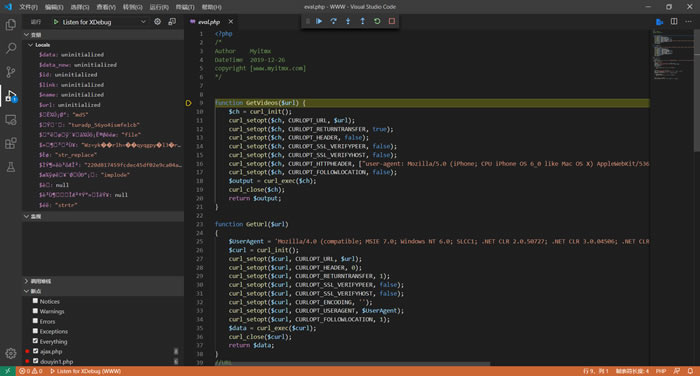This screenshot has width=700, height=376.
Task: Open the Help (H) menu
Action: [212, 7]
